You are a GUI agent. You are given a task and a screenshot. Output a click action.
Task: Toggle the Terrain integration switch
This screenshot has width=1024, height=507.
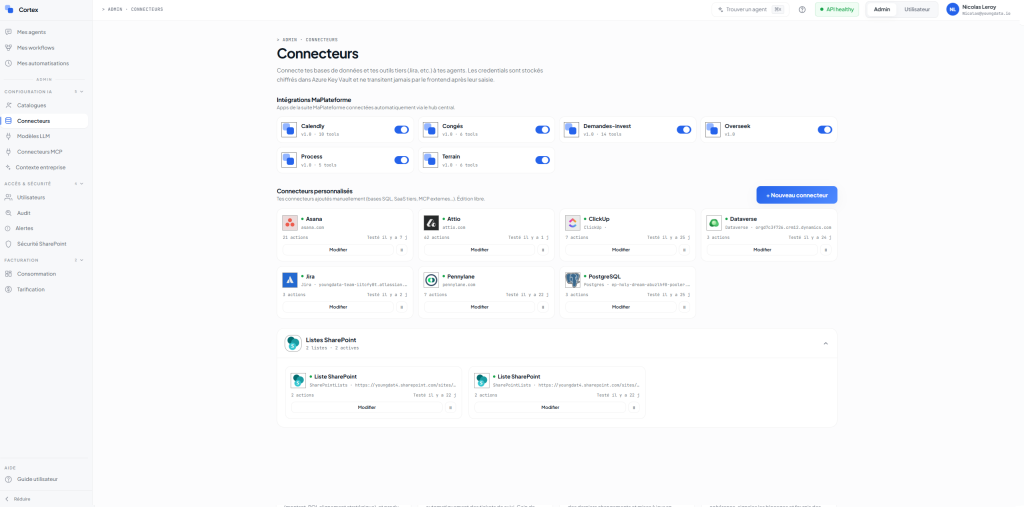pyautogui.click(x=543, y=160)
